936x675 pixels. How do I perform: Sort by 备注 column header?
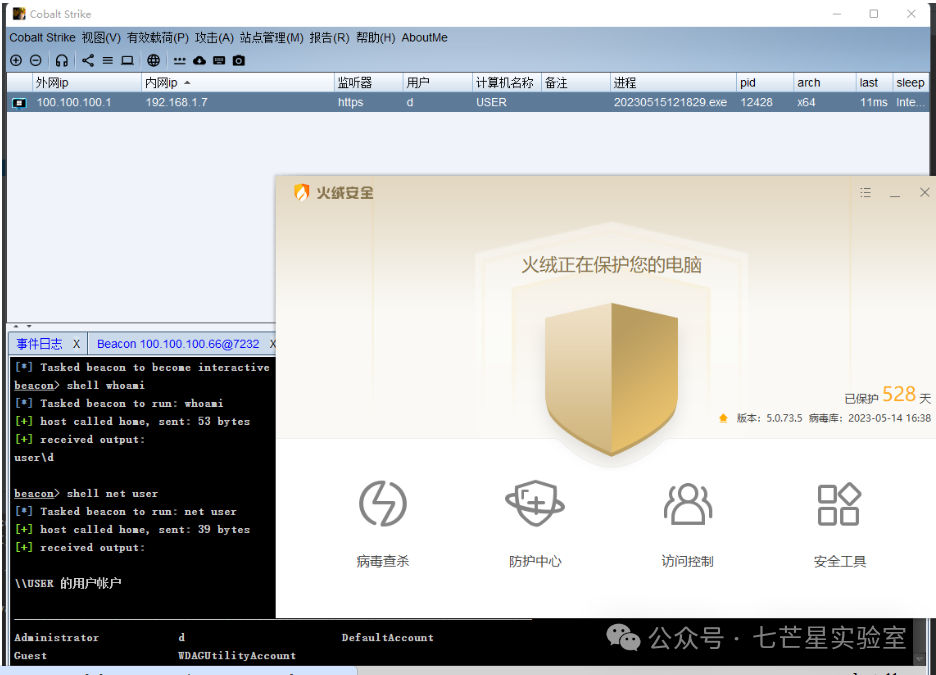[x=575, y=82]
